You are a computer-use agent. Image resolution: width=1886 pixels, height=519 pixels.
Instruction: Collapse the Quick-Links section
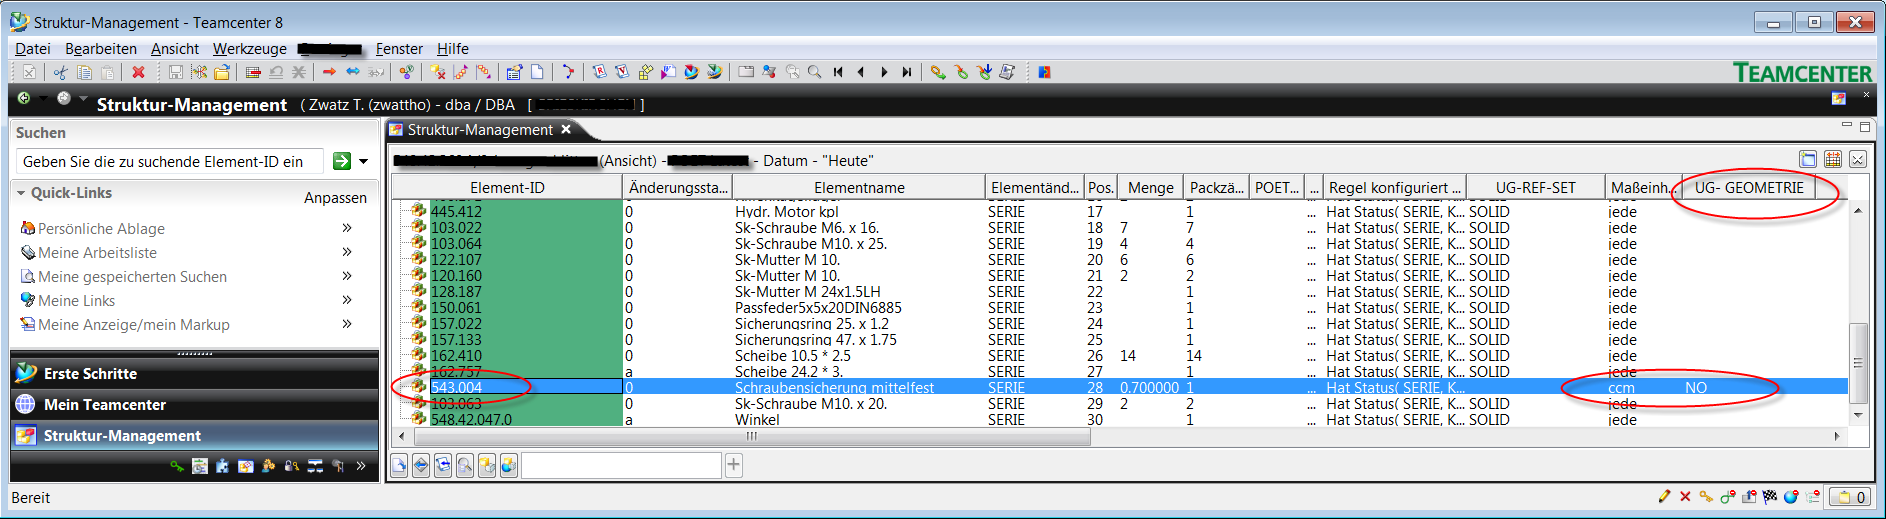[x=21, y=193]
